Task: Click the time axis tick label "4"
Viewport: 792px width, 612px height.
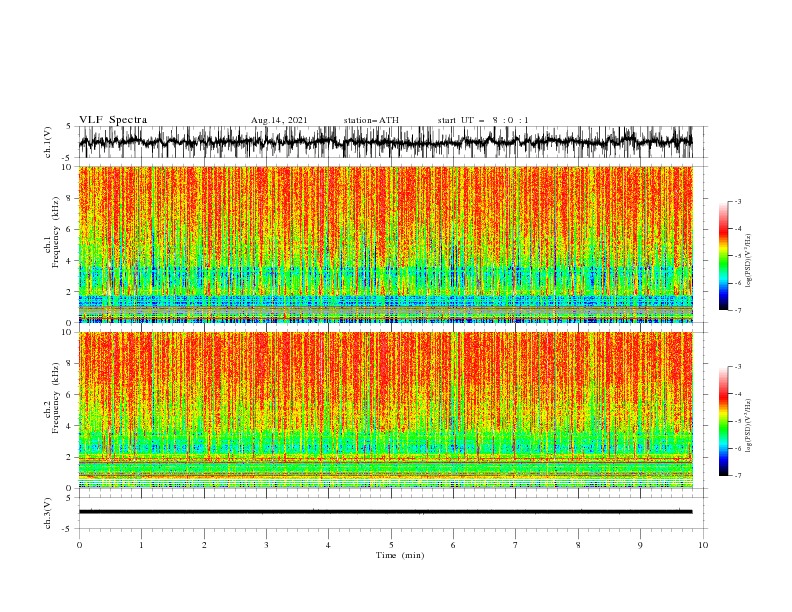Action: coord(328,545)
